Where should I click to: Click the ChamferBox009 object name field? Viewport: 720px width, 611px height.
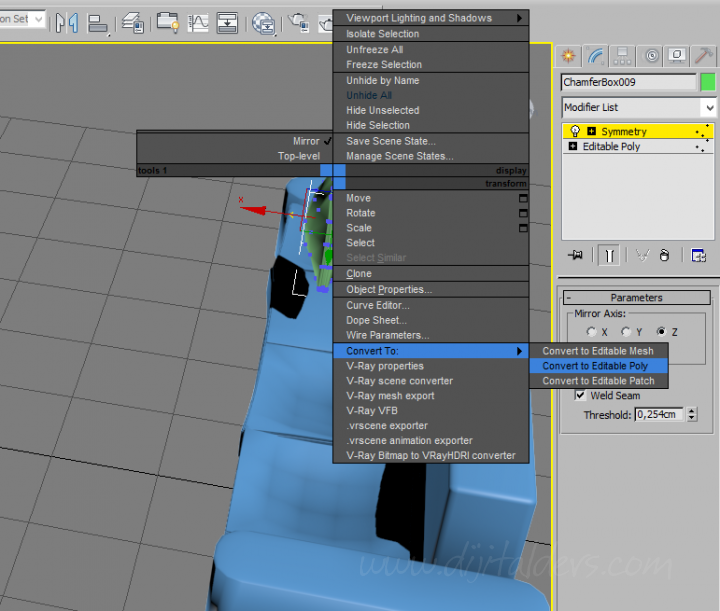[x=629, y=82]
